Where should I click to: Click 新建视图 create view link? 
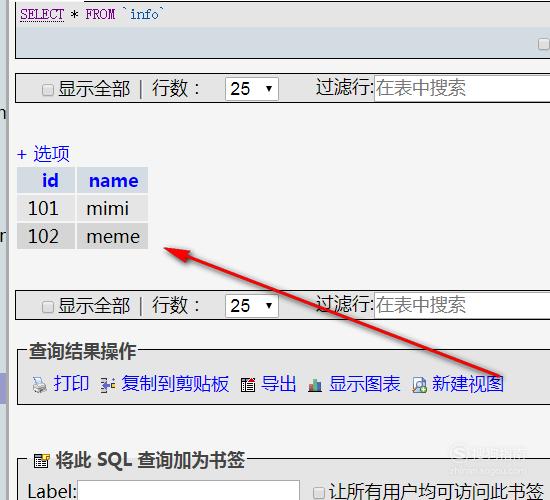(x=468, y=383)
